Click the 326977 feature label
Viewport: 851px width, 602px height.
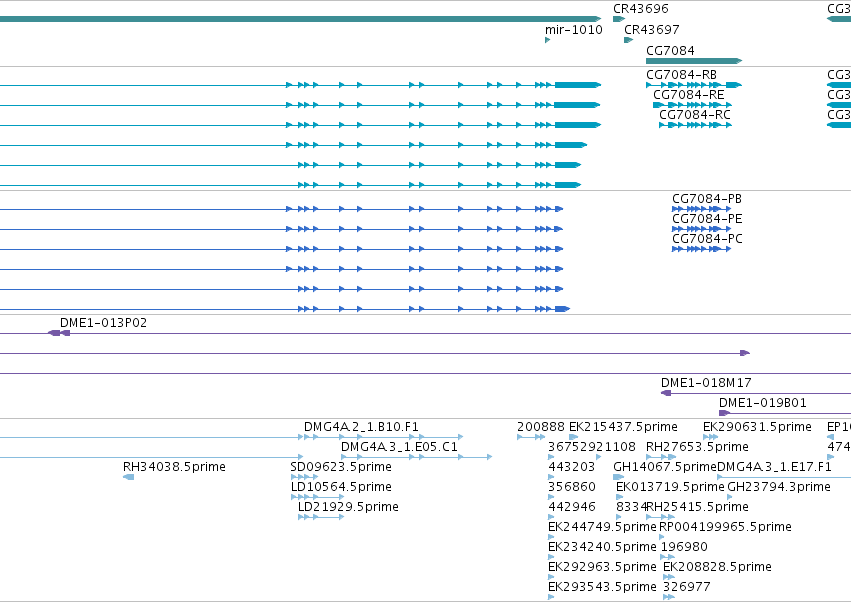coord(687,587)
